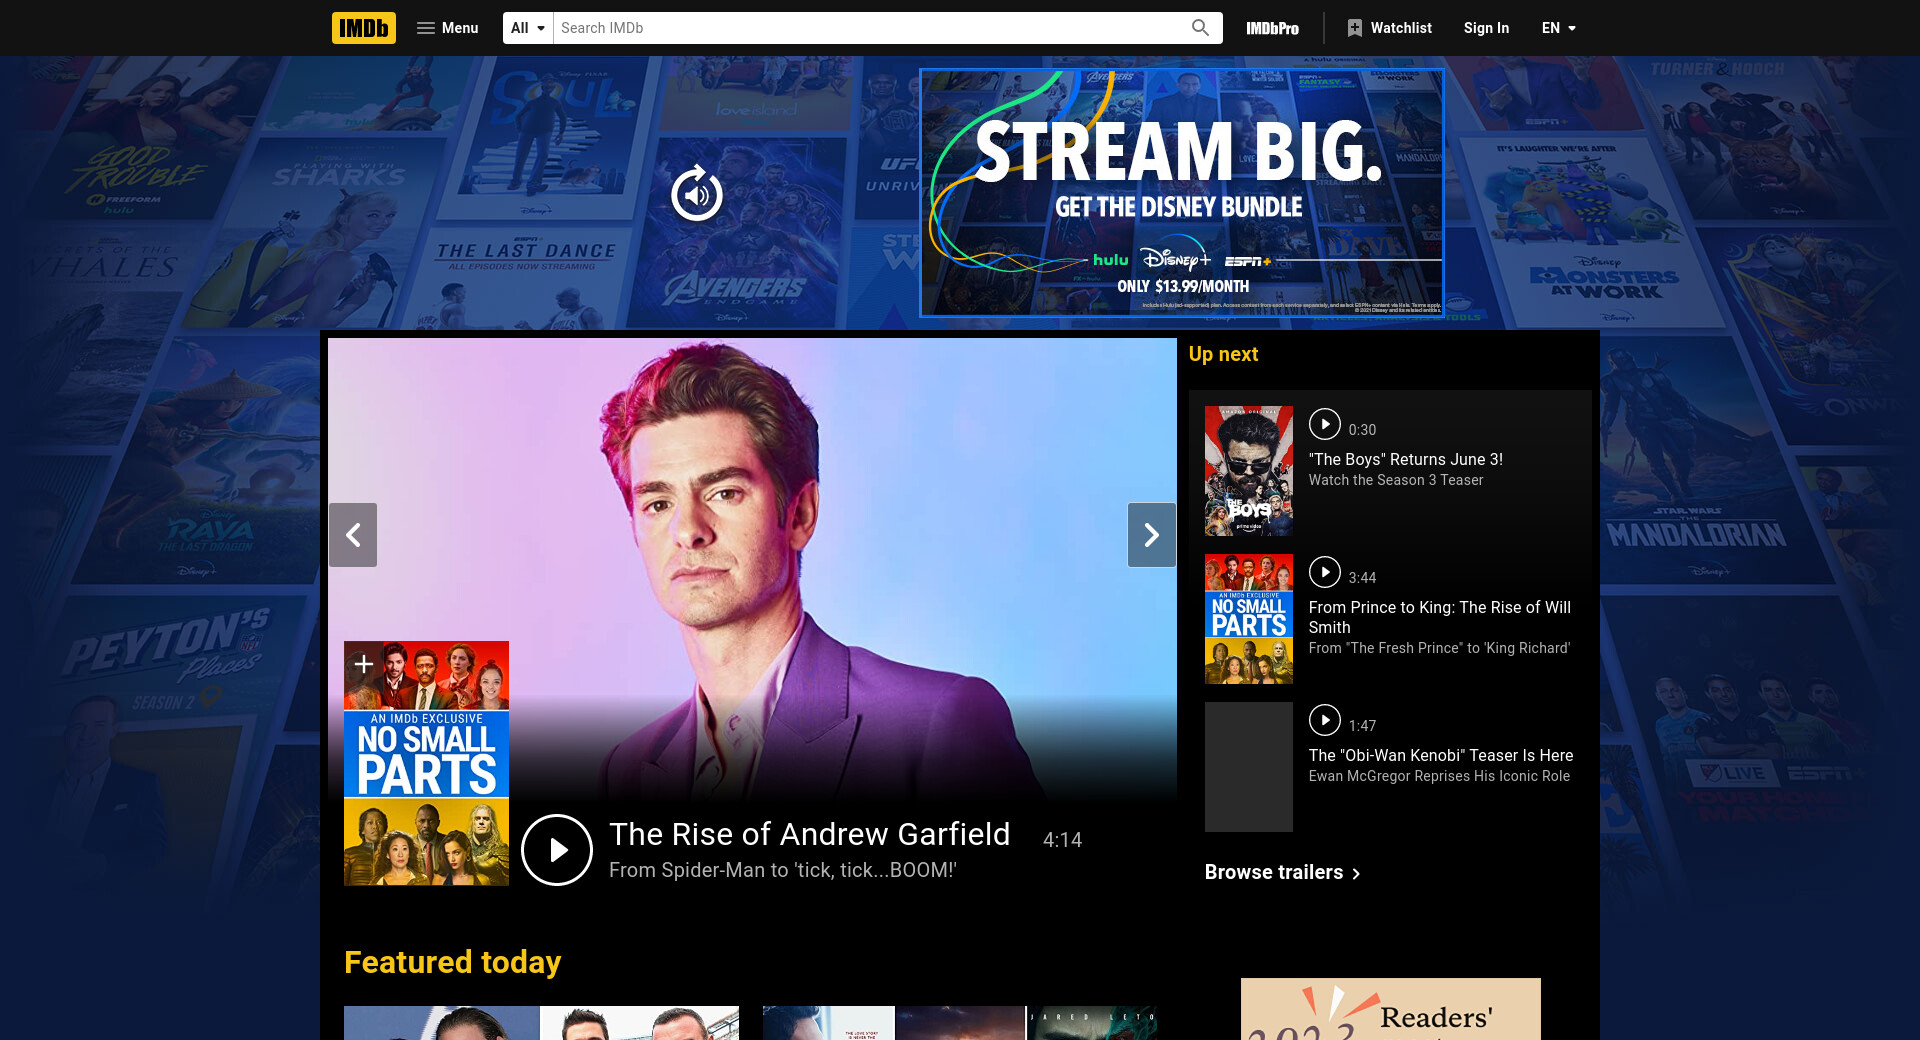Click the Sign In button
Image resolution: width=1920 pixels, height=1040 pixels.
[x=1486, y=28]
